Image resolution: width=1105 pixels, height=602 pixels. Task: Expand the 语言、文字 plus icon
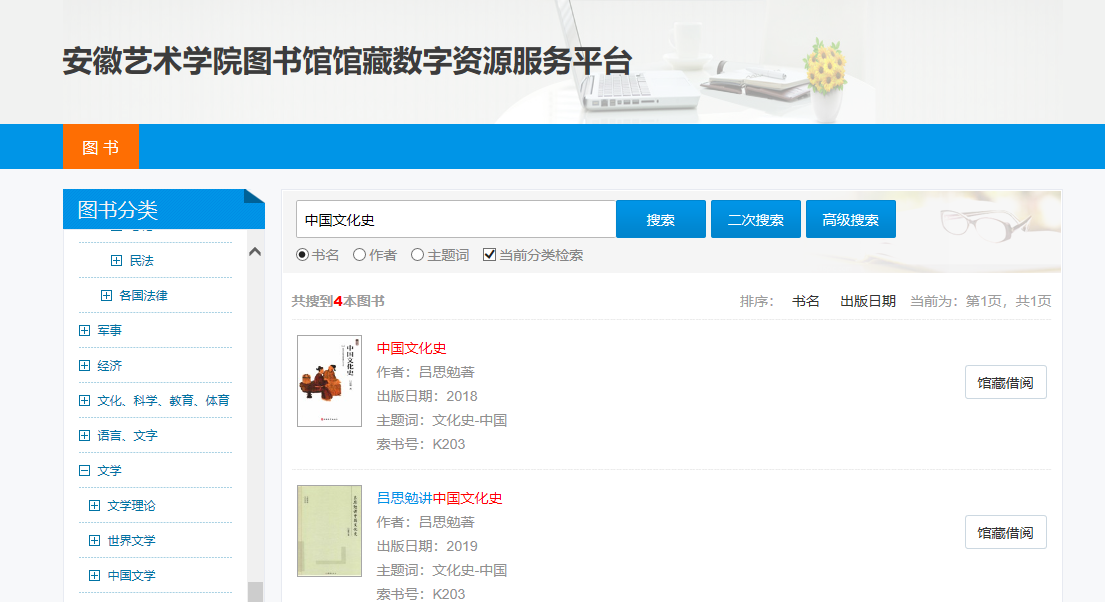point(84,436)
